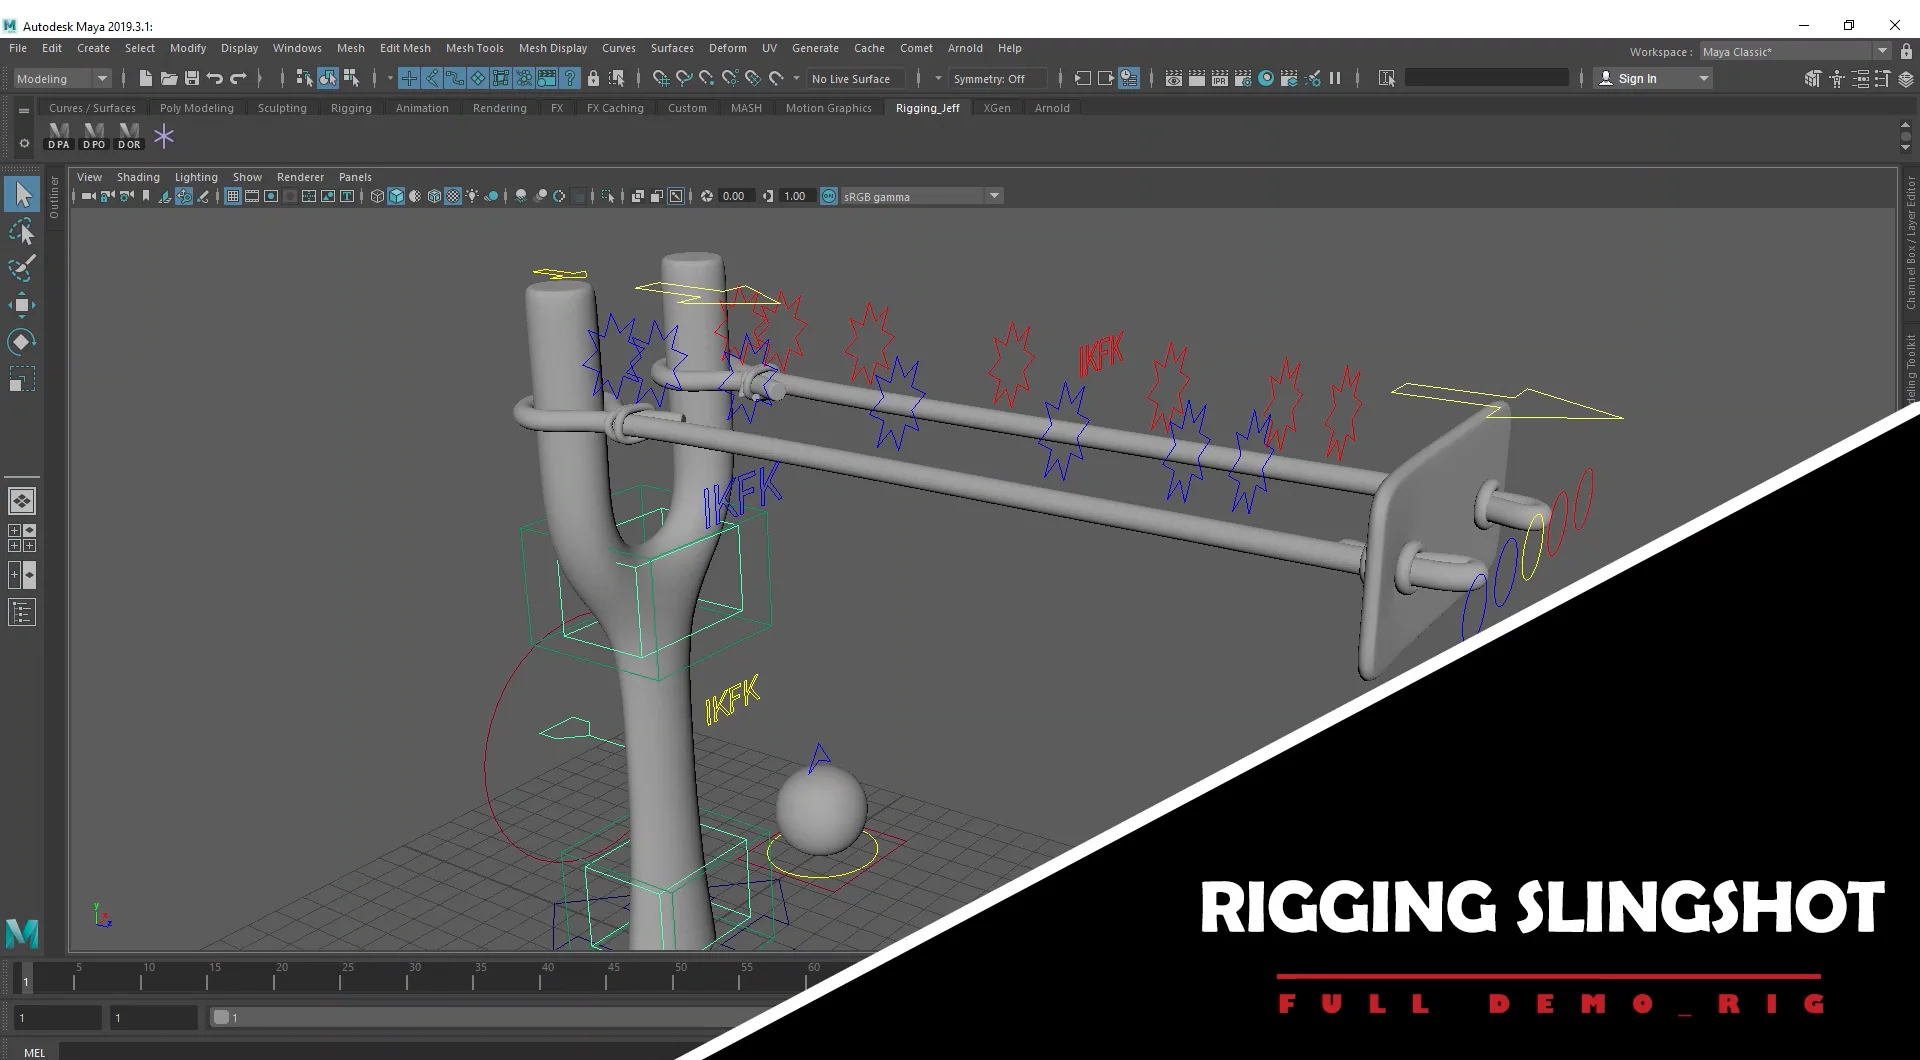Switch to the Rigging_Jeff shelf tab

(927, 108)
